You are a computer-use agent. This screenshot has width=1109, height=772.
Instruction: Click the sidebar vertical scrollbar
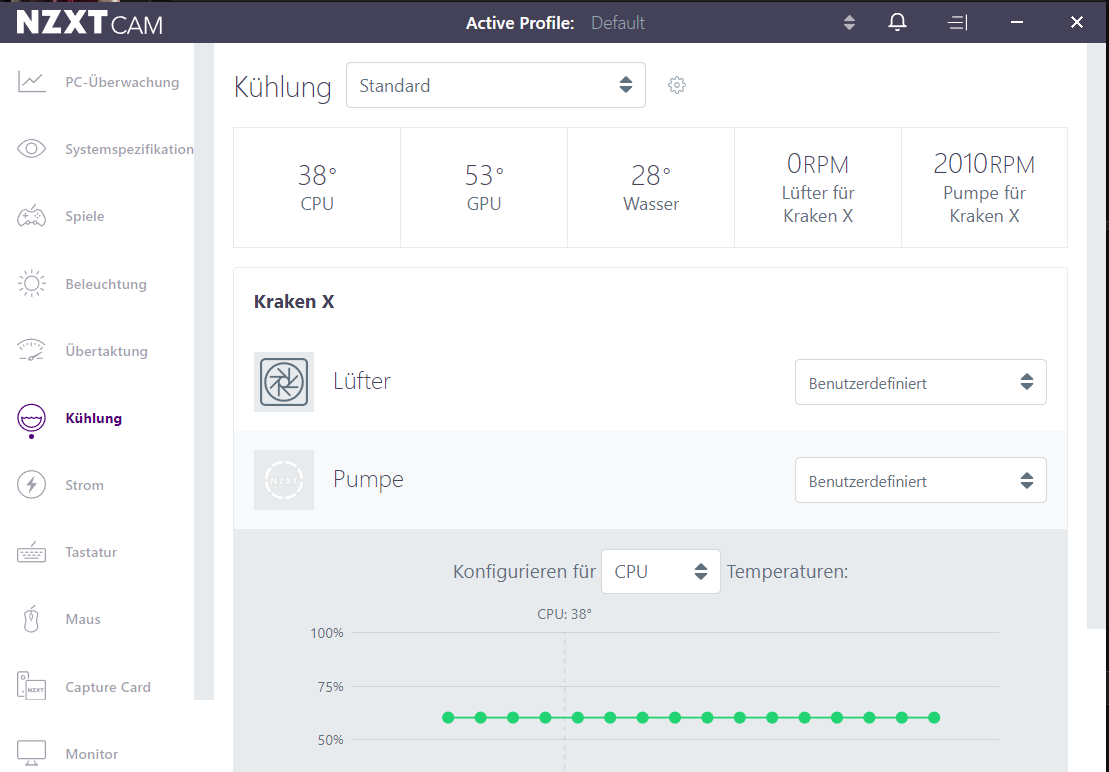click(x=204, y=371)
